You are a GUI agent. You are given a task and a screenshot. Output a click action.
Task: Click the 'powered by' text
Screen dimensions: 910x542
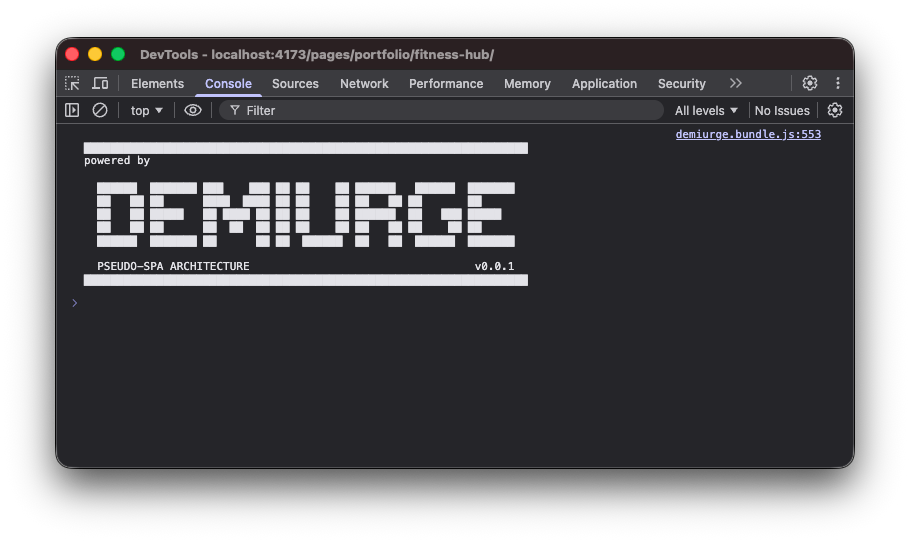[x=117, y=160]
